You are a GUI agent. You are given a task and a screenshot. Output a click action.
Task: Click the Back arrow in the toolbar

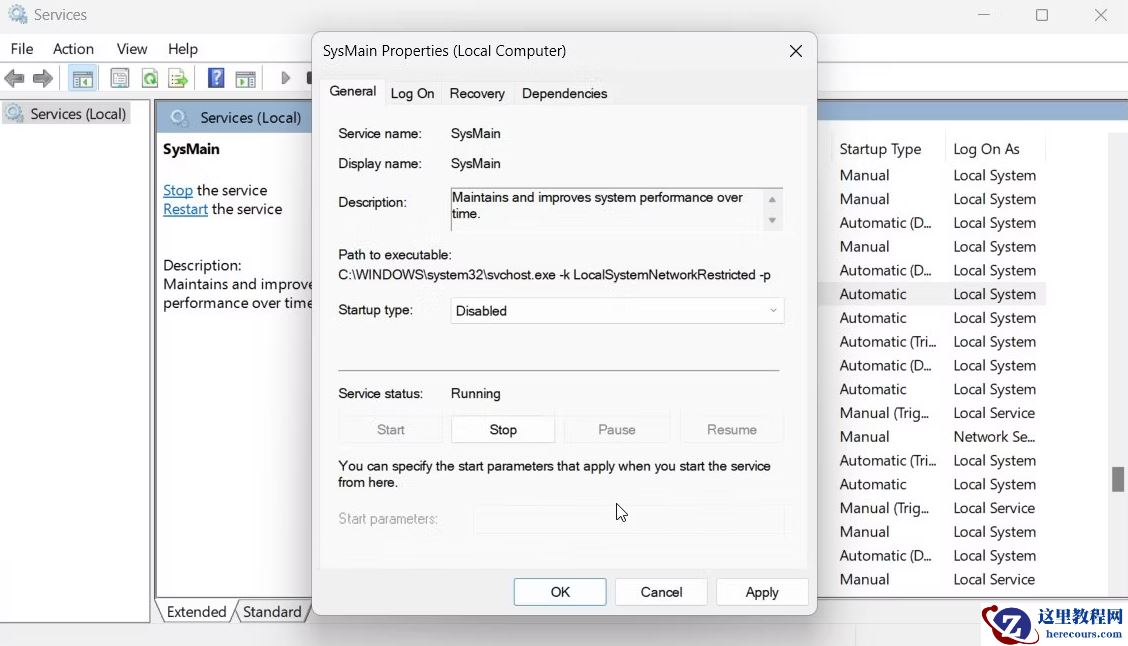click(14, 78)
